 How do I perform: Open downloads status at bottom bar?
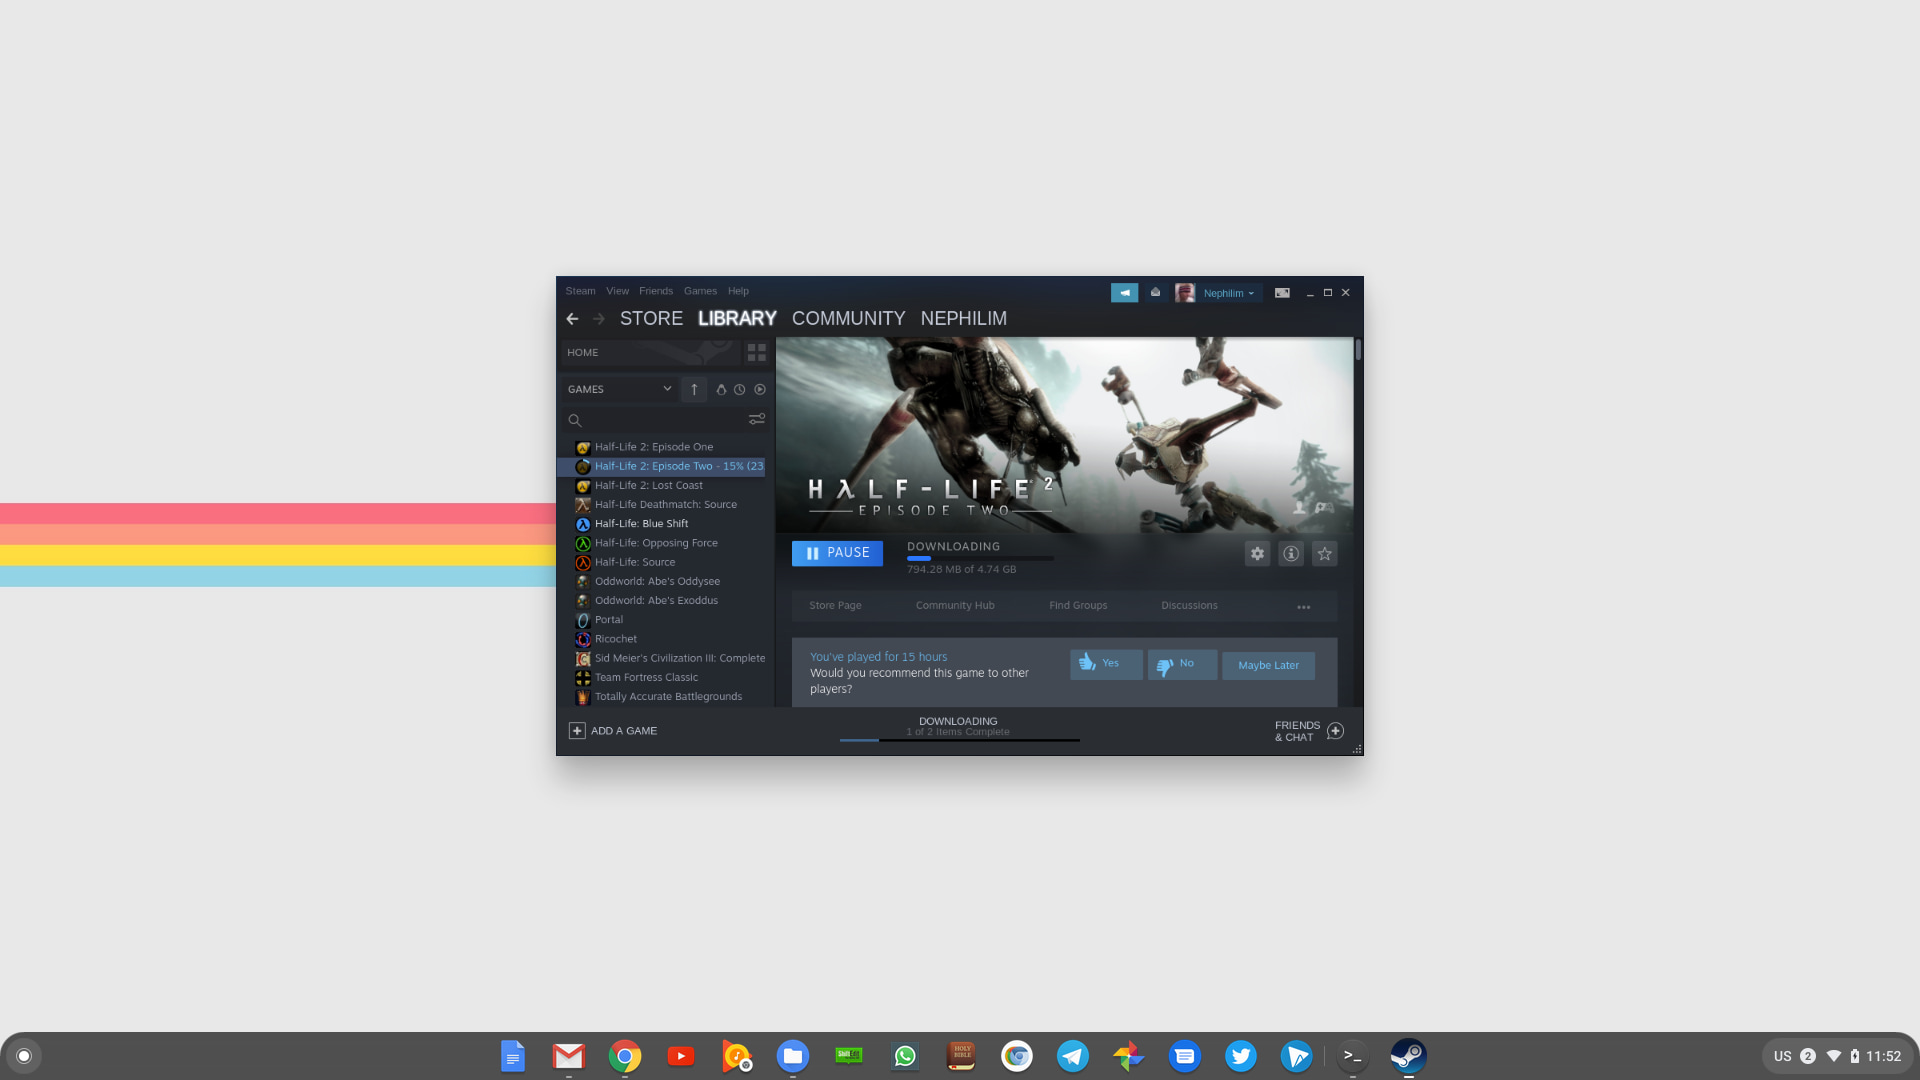(x=958, y=727)
